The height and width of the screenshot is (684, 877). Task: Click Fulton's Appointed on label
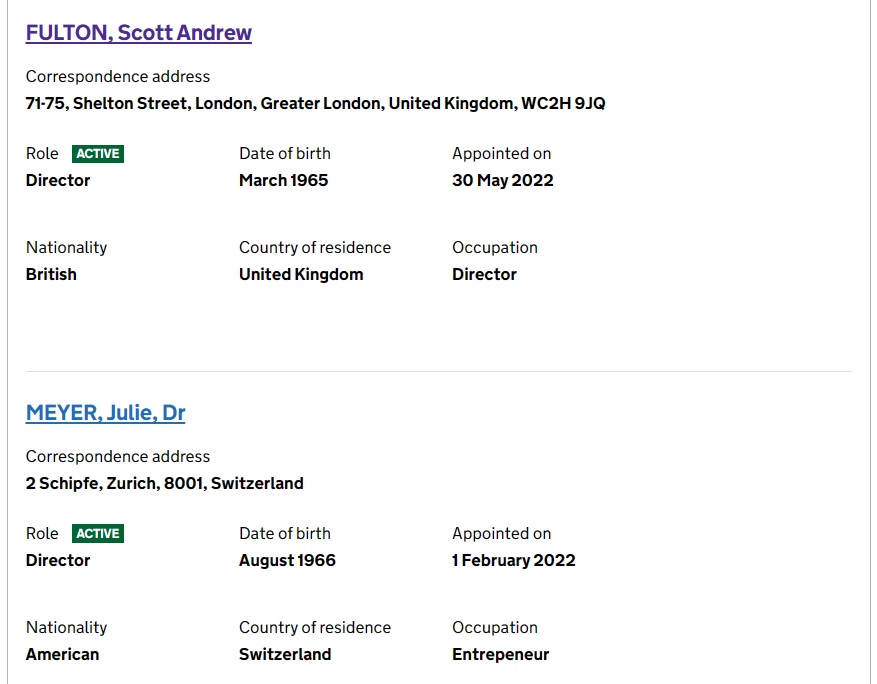(501, 154)
